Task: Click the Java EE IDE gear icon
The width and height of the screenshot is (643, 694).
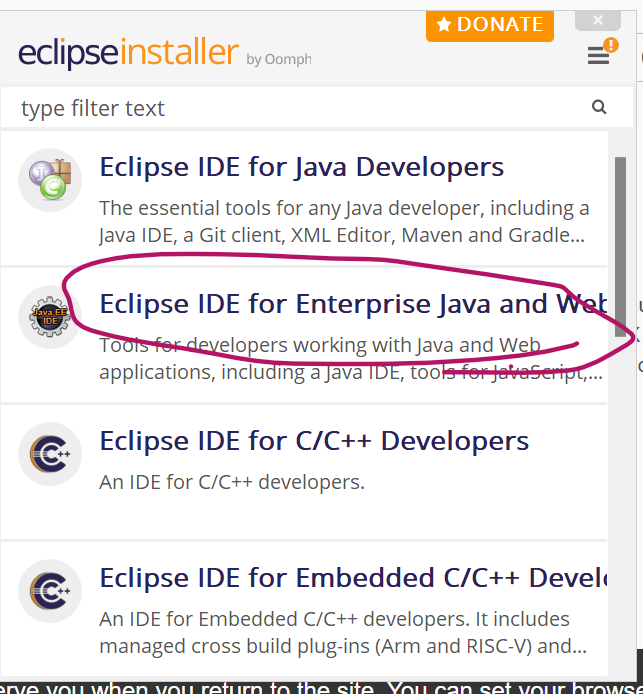Action: (x=50, y=317)
